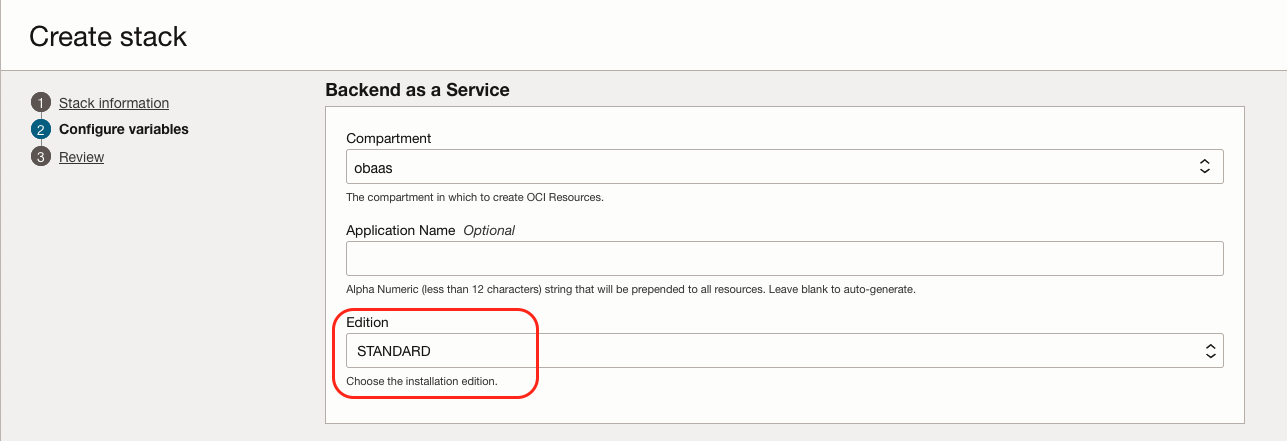Click the Edition dropdown chevron arrows
Viewport: 1287px width, 441px height.
[1210, 351]
